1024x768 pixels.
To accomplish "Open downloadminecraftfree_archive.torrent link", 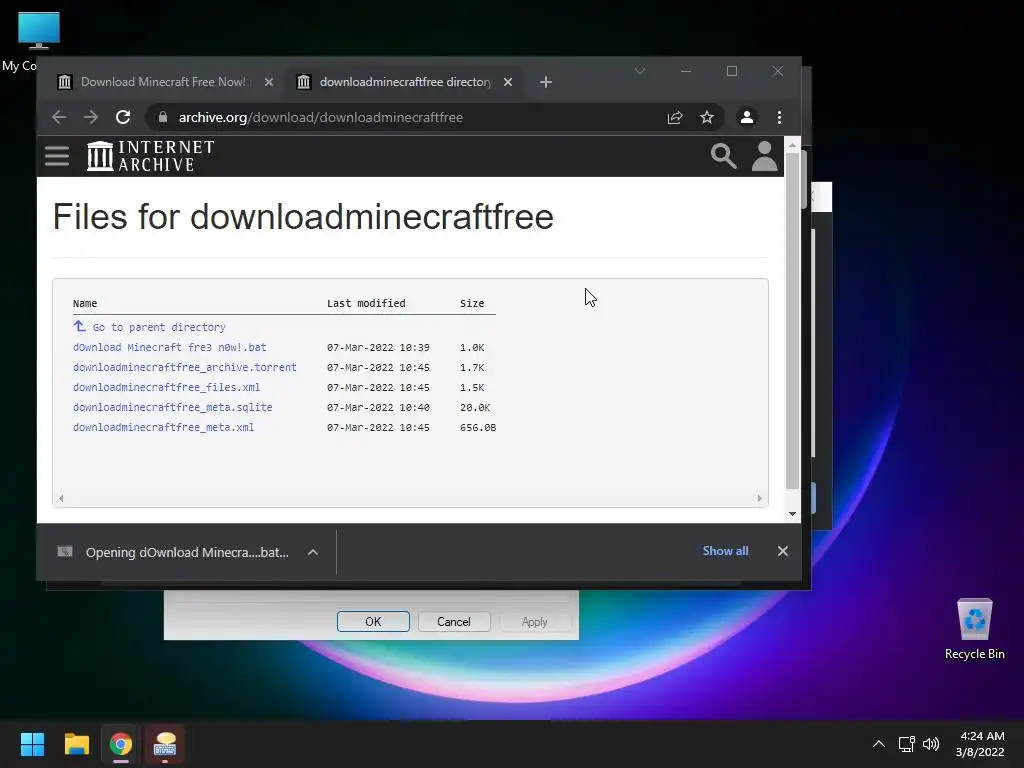I will click(185, 368).
